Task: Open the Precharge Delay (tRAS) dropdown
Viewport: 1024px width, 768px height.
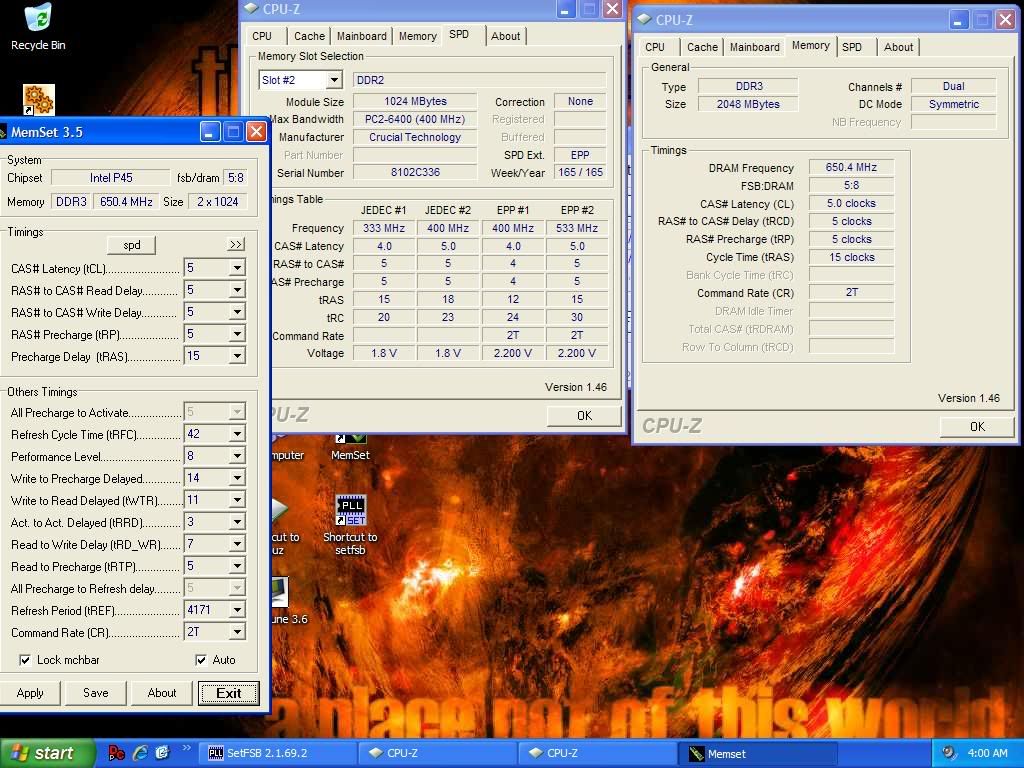Action: tap(237, 357)
